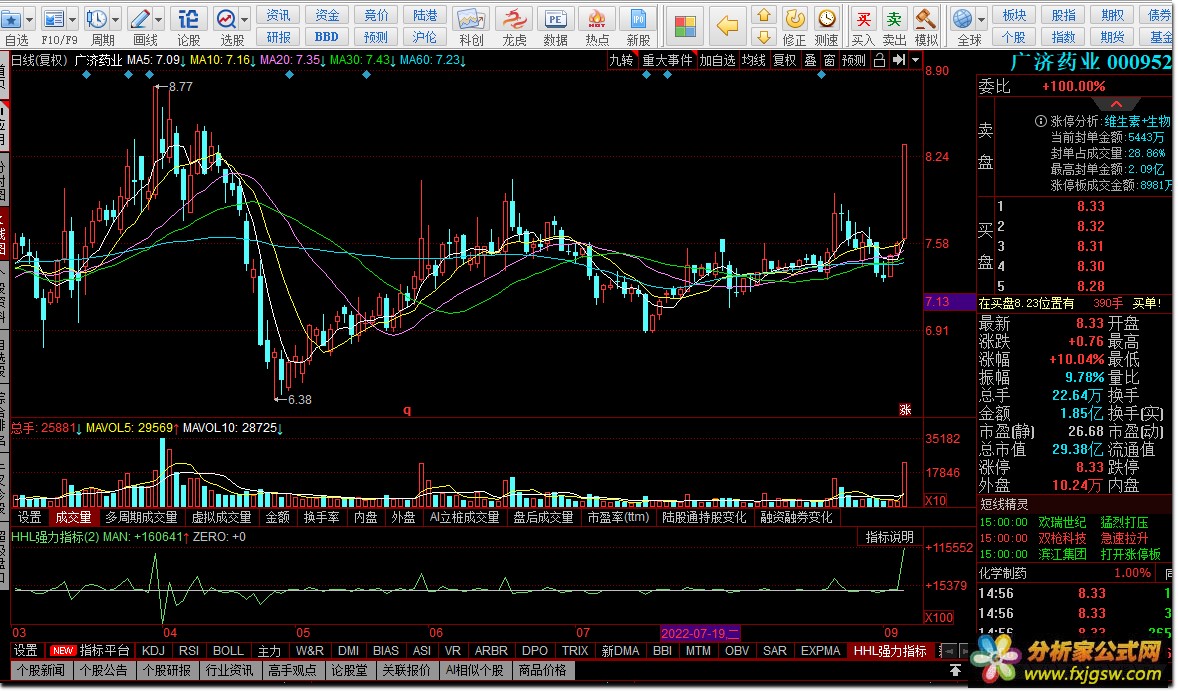1178x691 pixels.
Task: Click the 沪伦 button
Action: point(424,36)
